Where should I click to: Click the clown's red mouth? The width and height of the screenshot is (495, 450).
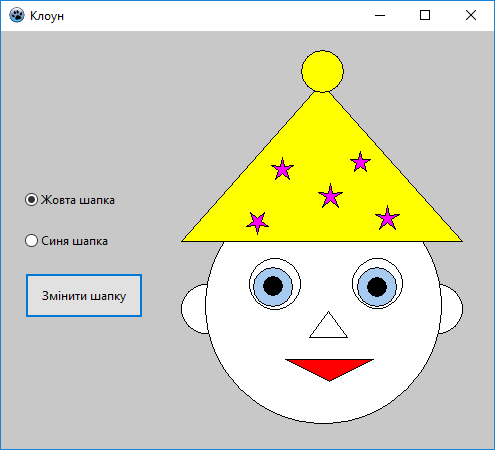tap(329, 369)
